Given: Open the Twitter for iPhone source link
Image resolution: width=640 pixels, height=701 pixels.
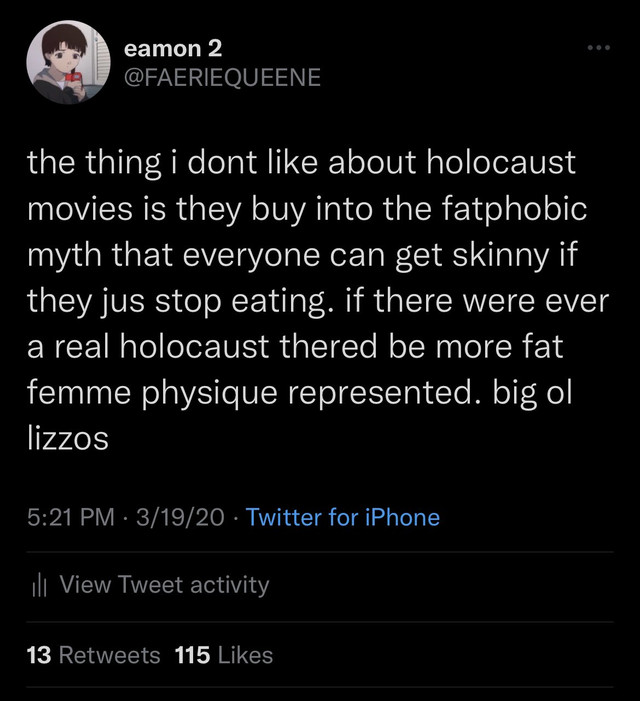Looking at the screenshot, I should [x=342, y=517].
